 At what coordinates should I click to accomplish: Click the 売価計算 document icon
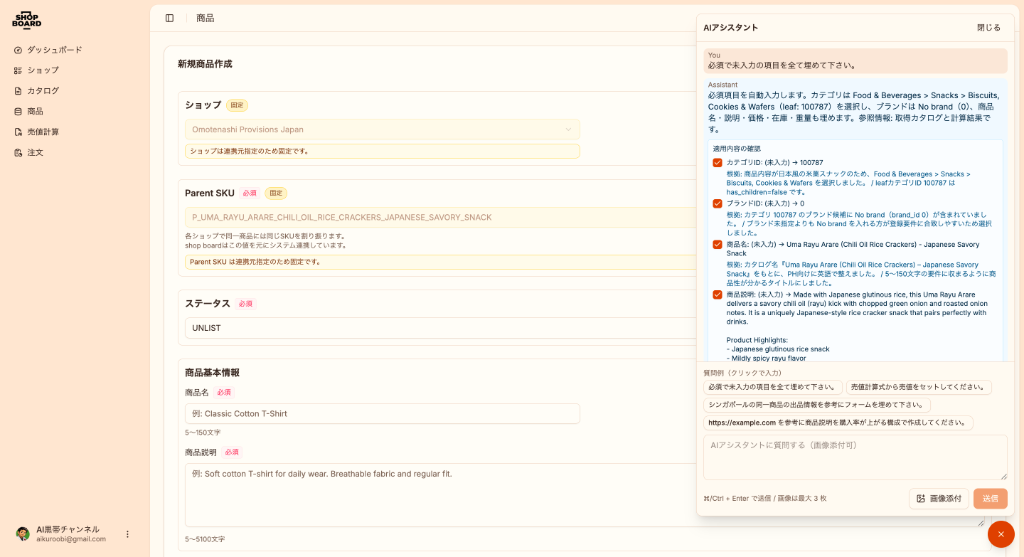point(18,132)
